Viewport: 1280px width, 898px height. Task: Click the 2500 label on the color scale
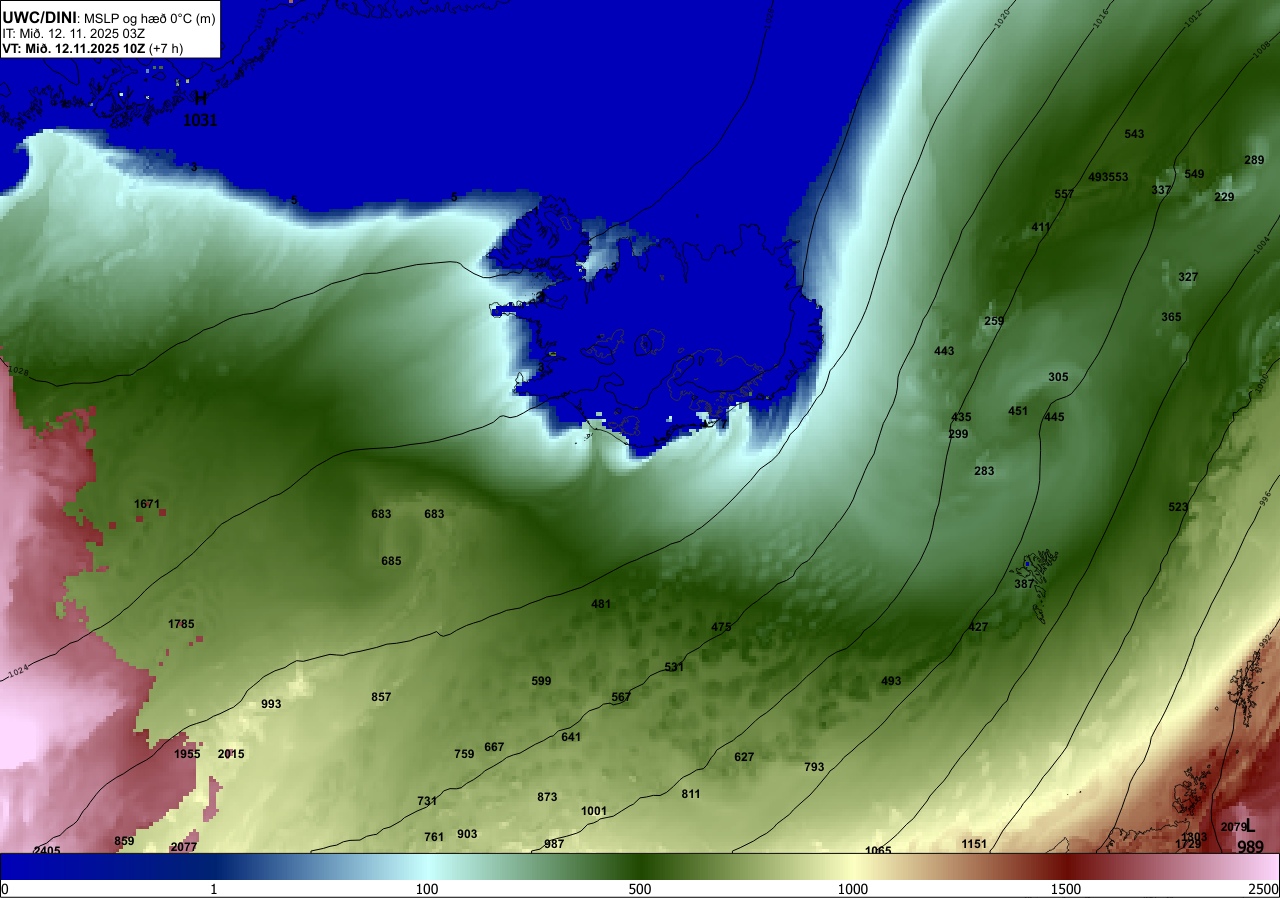[1265, 889]
